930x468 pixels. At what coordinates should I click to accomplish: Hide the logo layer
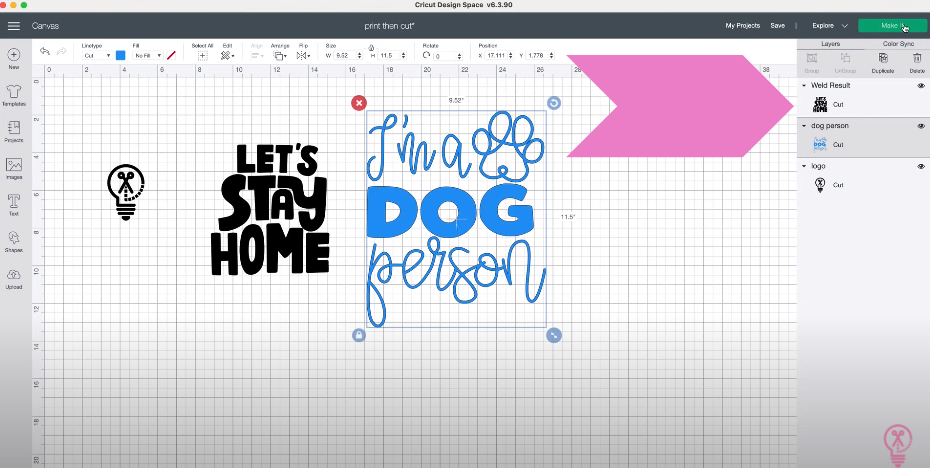(x=921, y=166)
